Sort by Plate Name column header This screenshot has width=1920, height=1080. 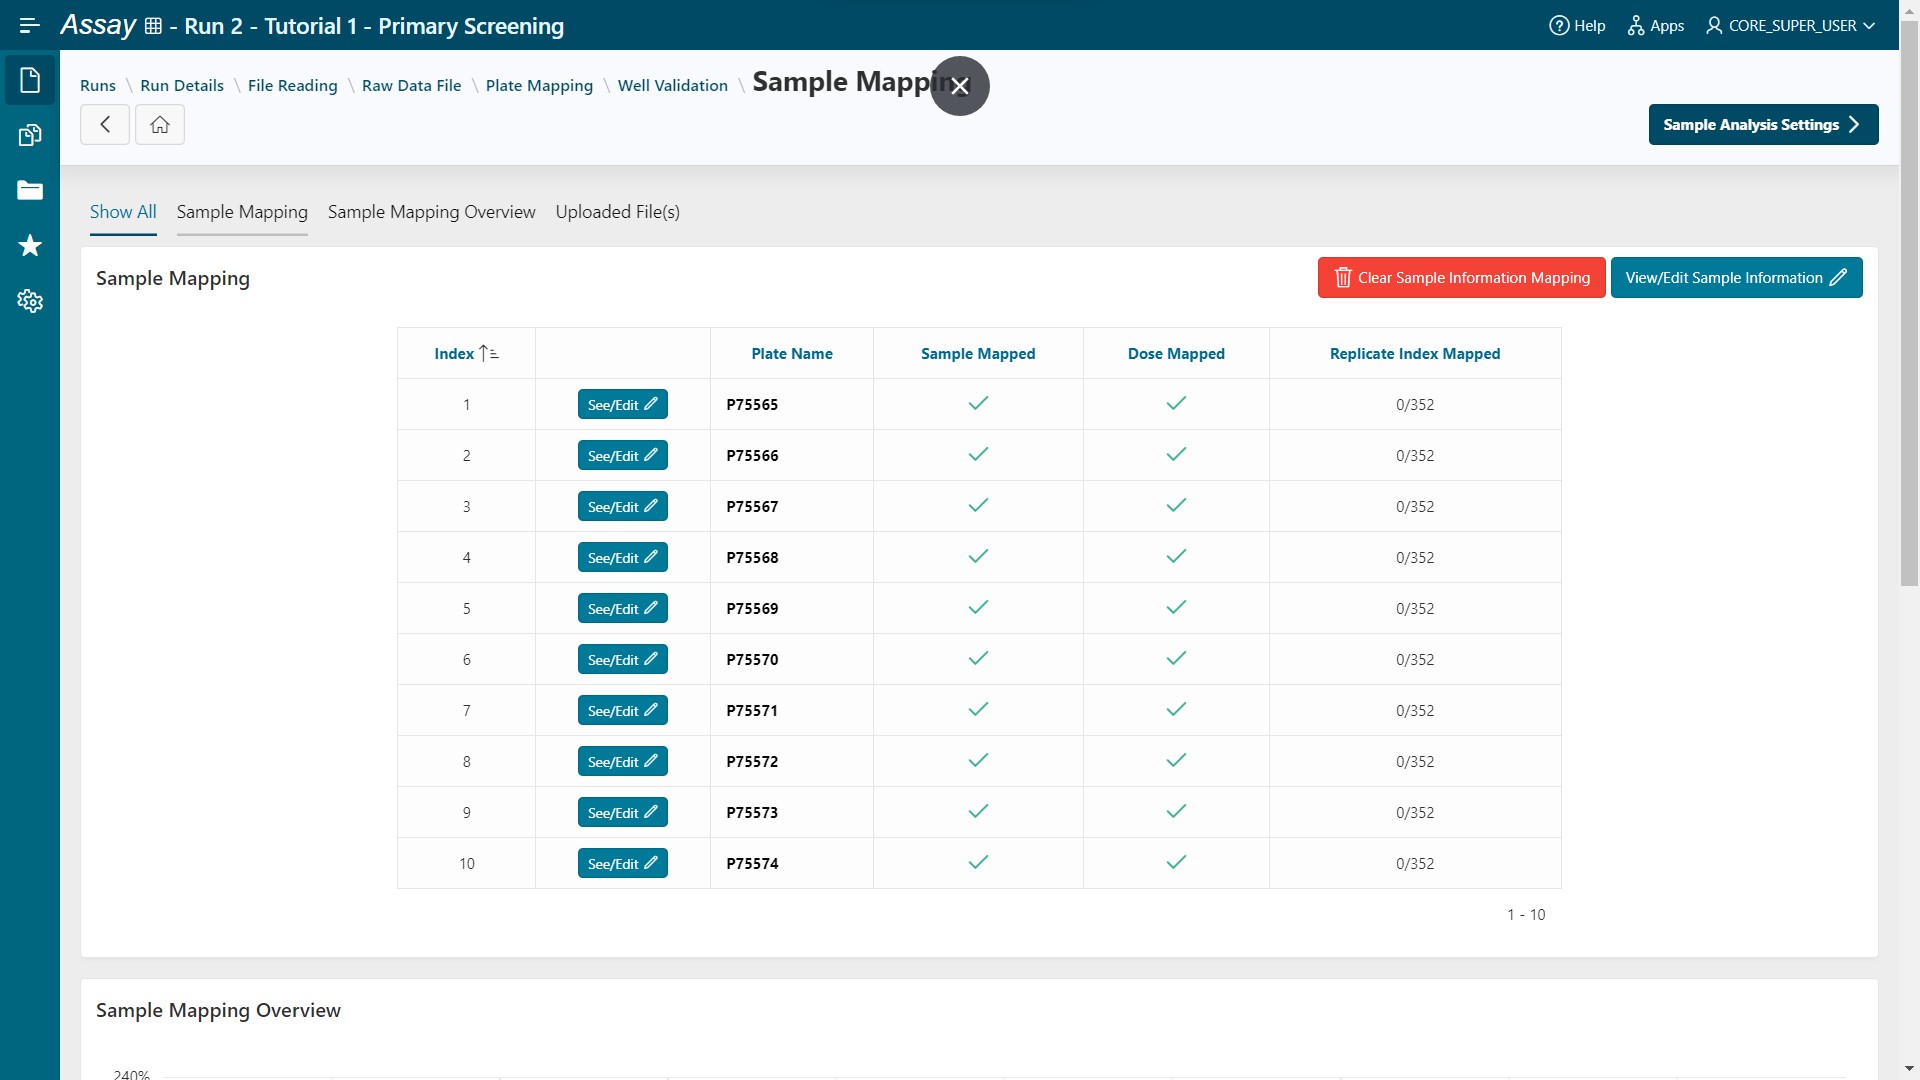[x=792, y=354]
